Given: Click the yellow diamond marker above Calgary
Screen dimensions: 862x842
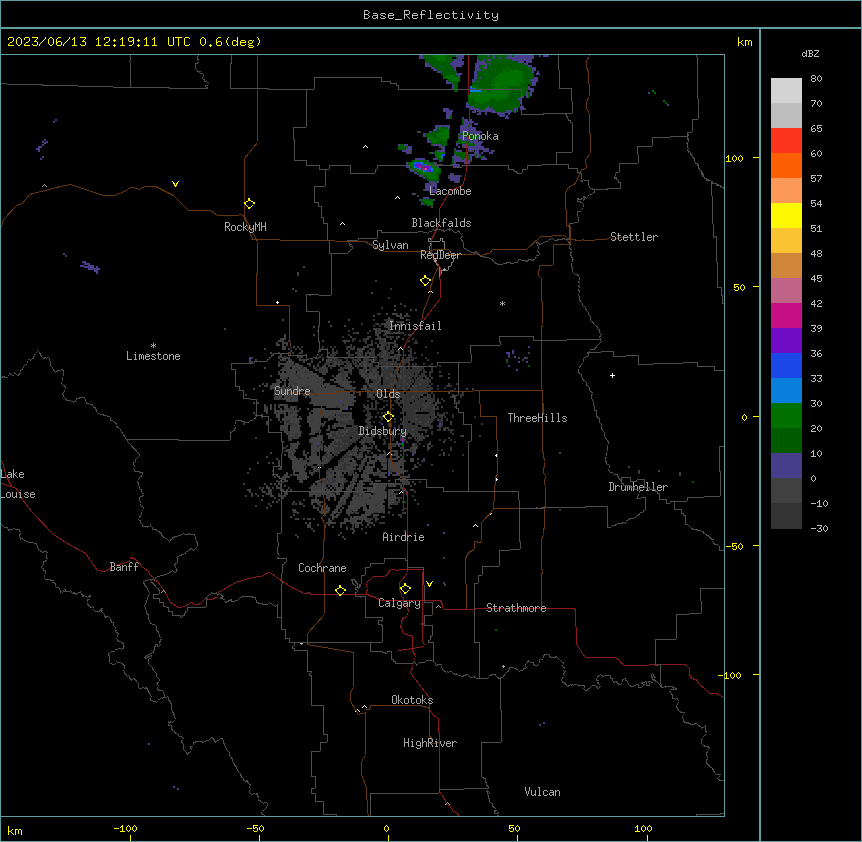Looking at the screenshot, I should (405, 589).
